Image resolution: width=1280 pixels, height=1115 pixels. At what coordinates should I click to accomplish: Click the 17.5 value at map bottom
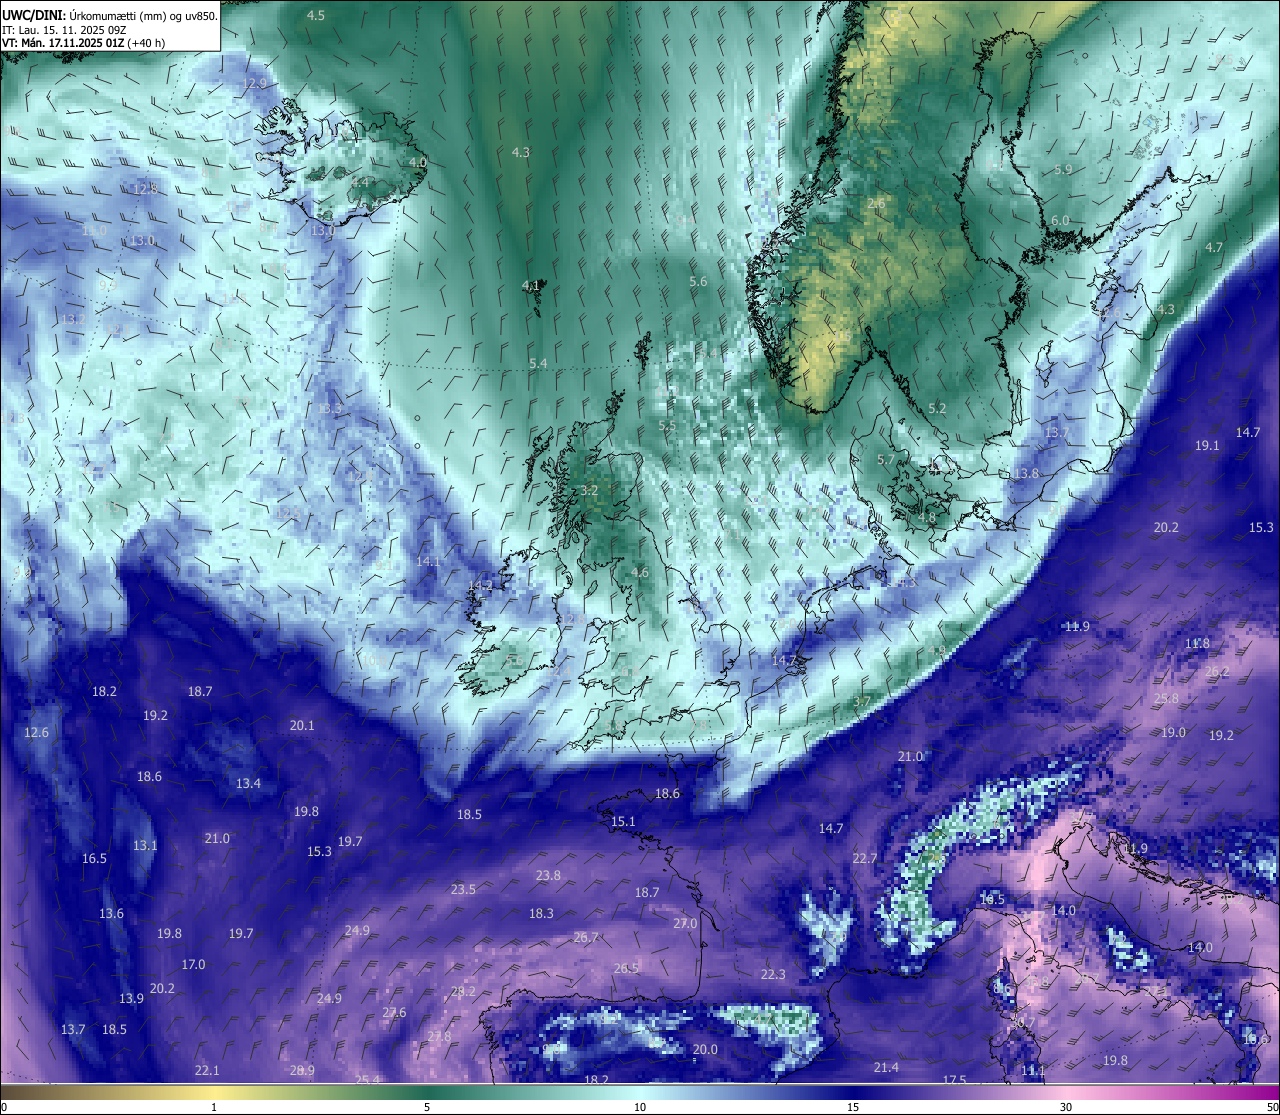point(955,1080)
